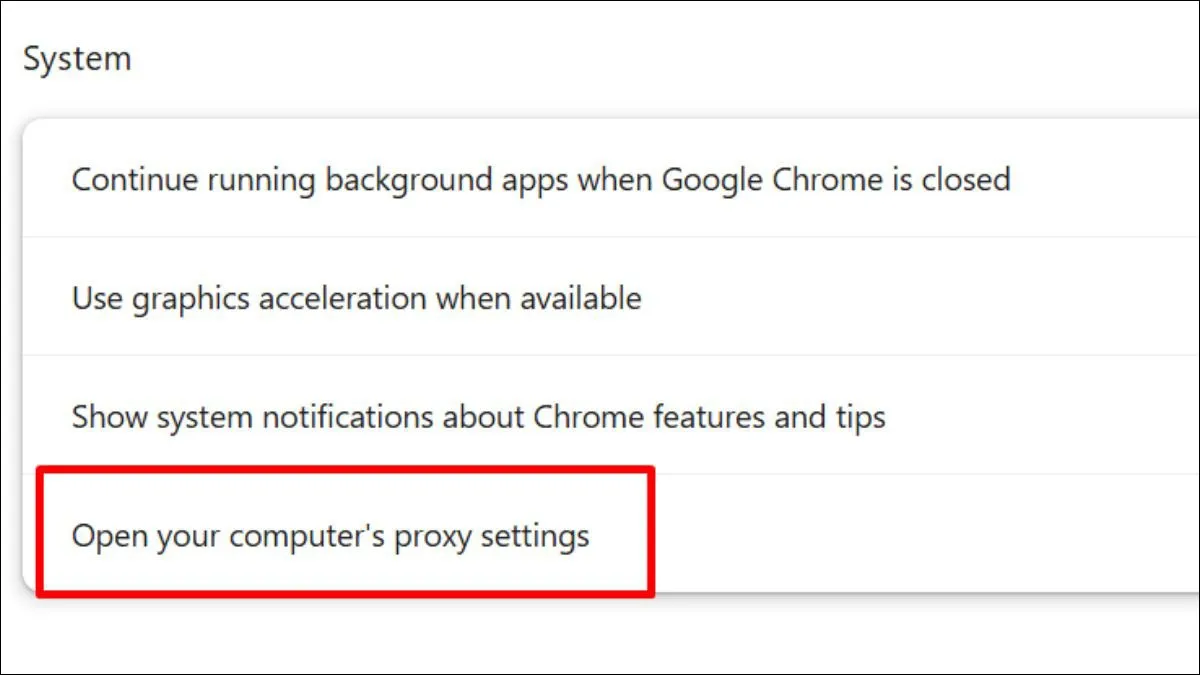Click "tips" at the end of notifications row
Image resolution: width=1200 pixels, height=675 pixels.
861,416
